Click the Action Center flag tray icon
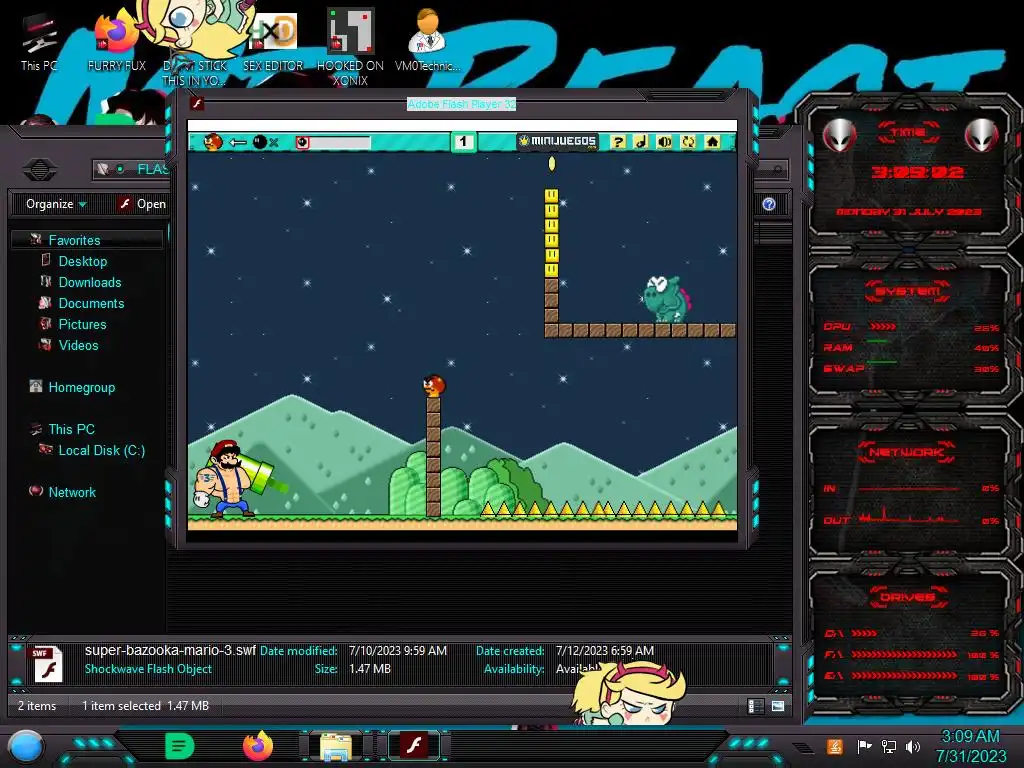The height and width of the screenshot is (768, 1024). pyautogui.click(x=863, y=746)
